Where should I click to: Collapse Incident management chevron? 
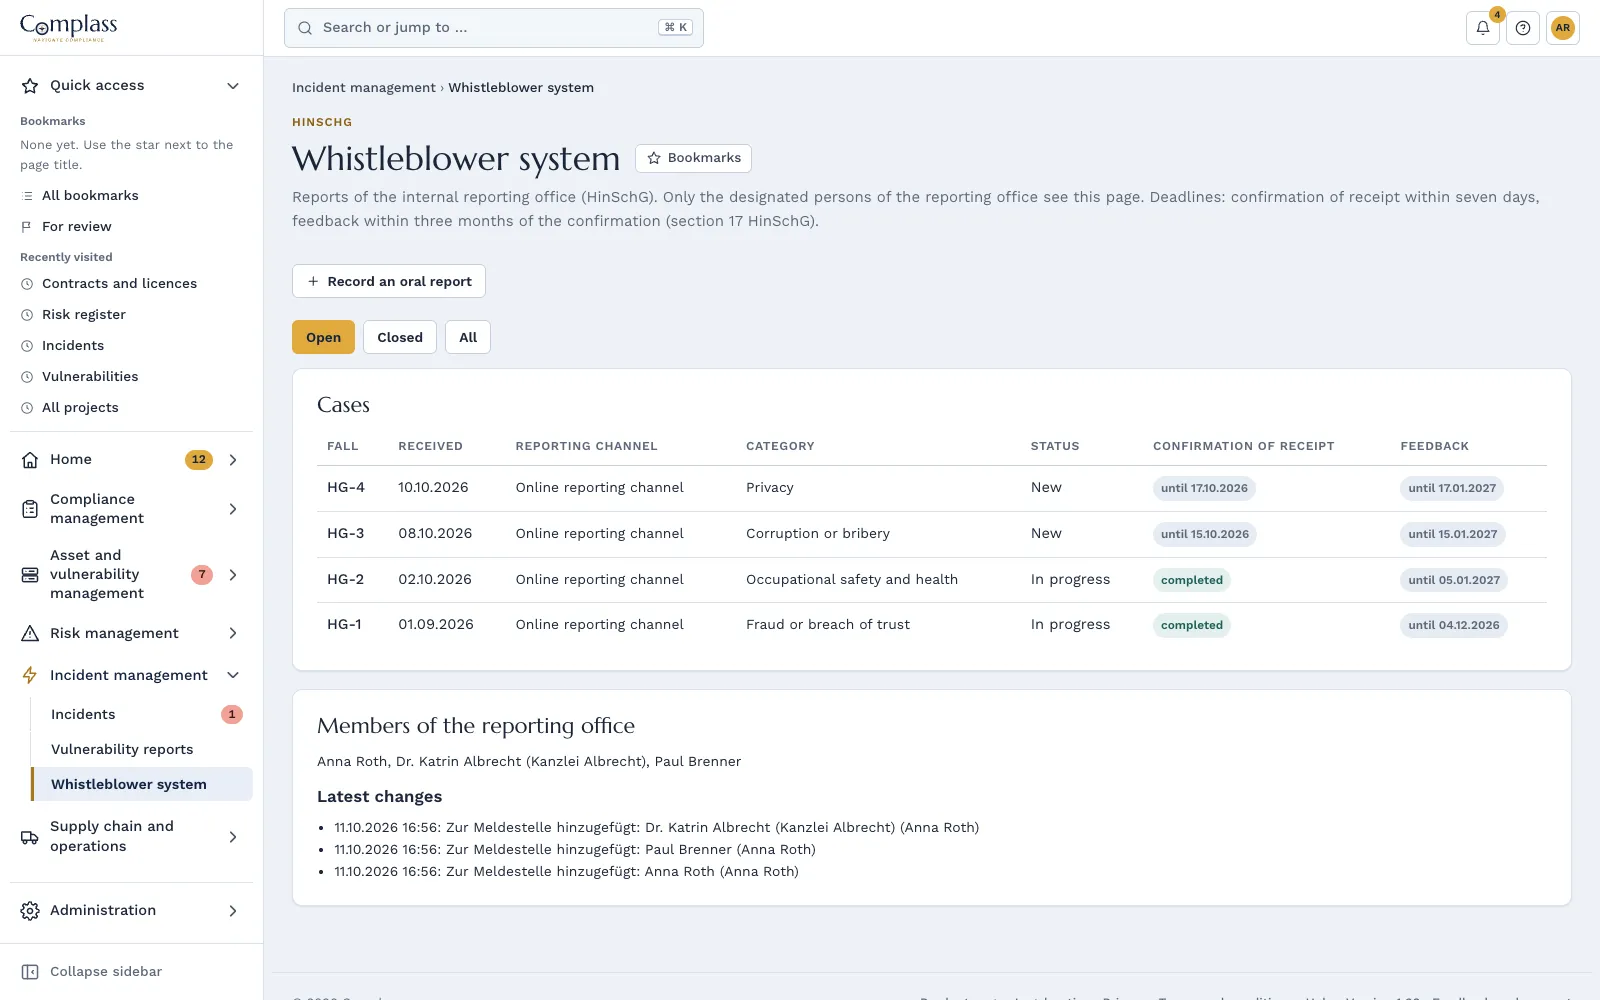[x=233, y=676]
